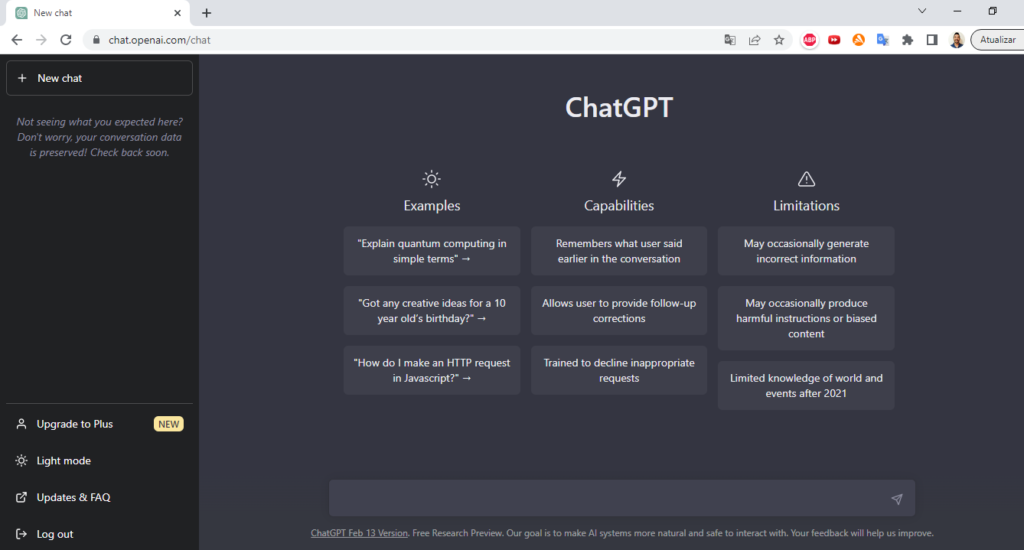Open Upgrade to Plus in sidebar
1024x550 pixels.
click(x=99, y=424)
